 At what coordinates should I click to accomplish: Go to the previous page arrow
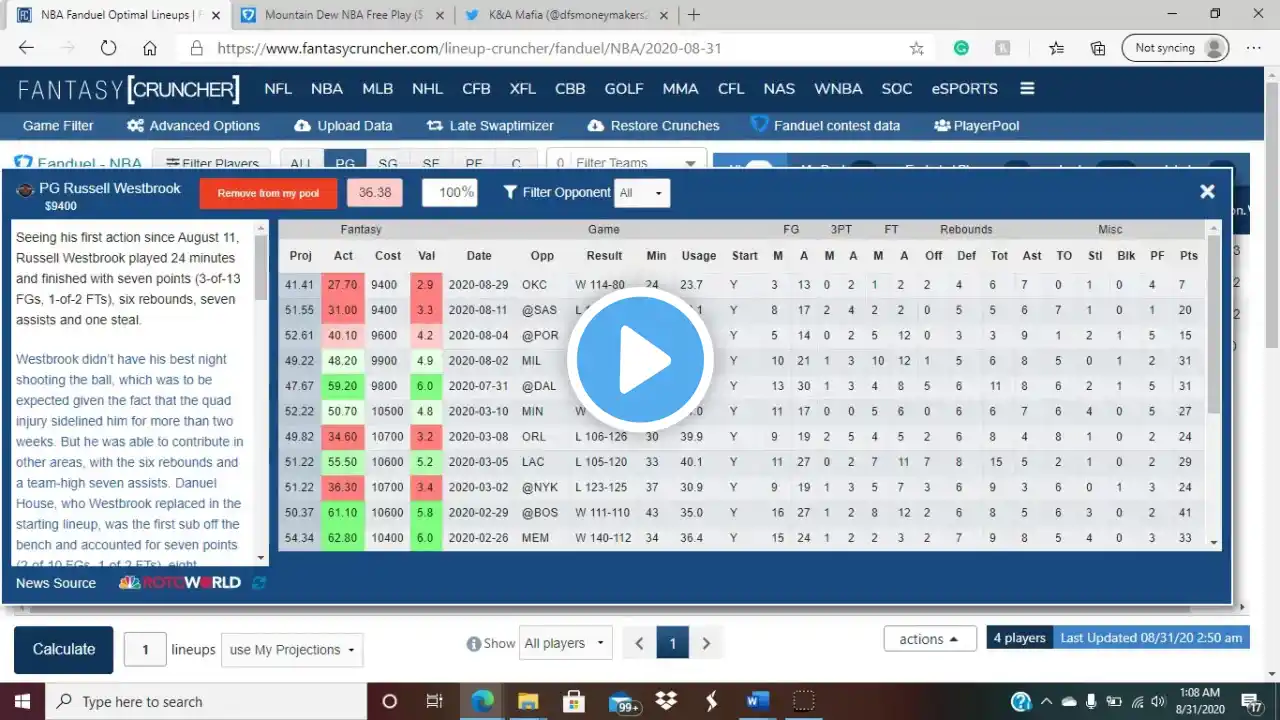(639, 643)
